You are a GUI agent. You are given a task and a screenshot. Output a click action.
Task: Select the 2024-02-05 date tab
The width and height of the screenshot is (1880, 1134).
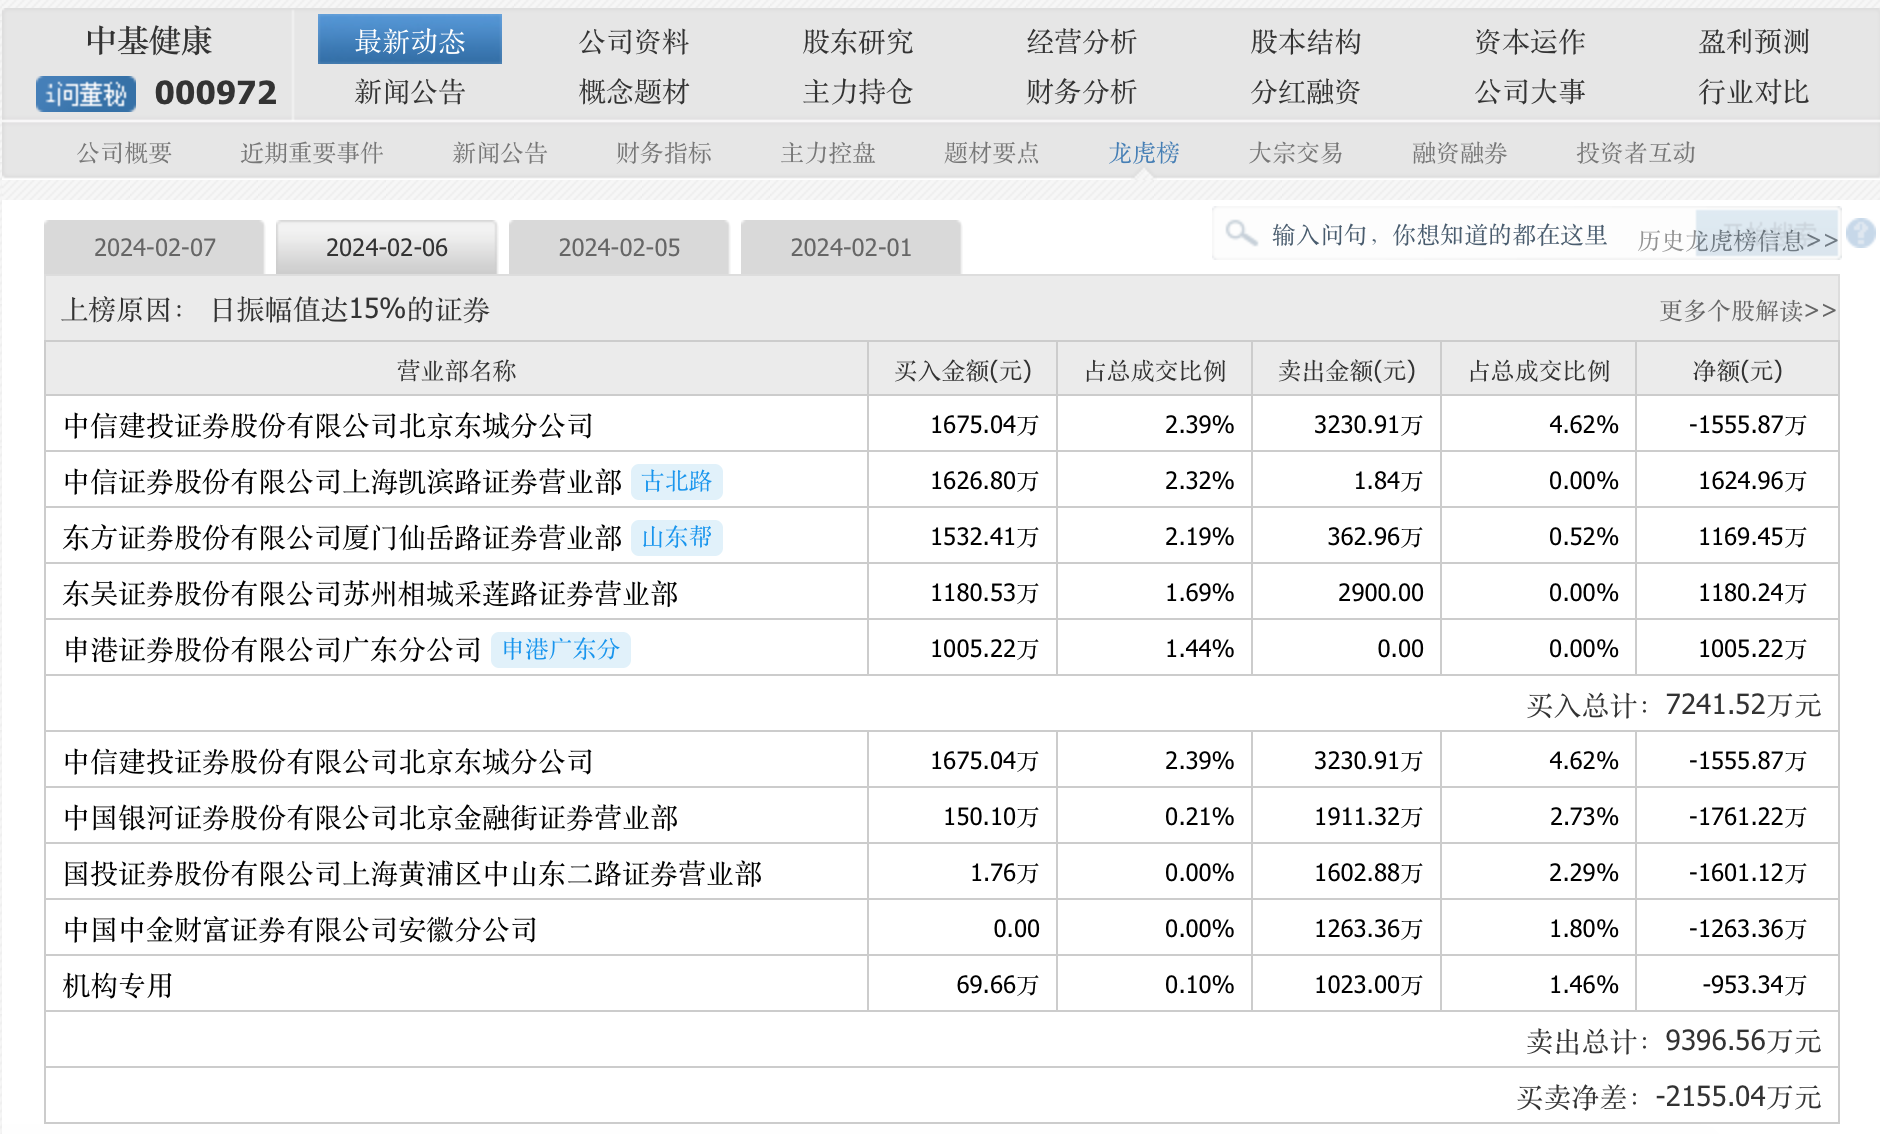[x=619, y=248]
